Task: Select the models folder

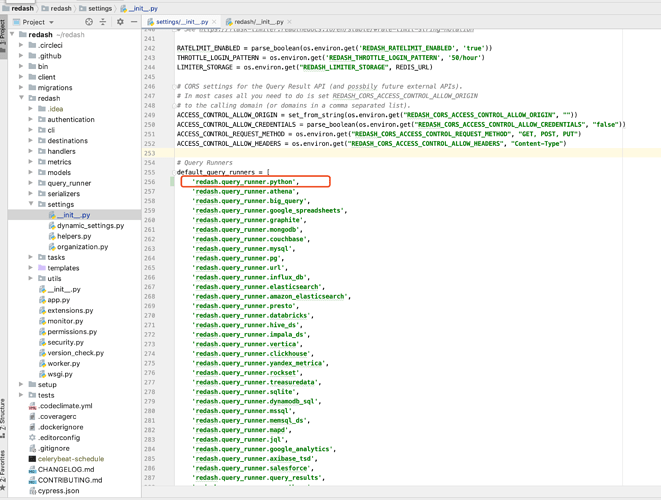Action: [59, 172]
